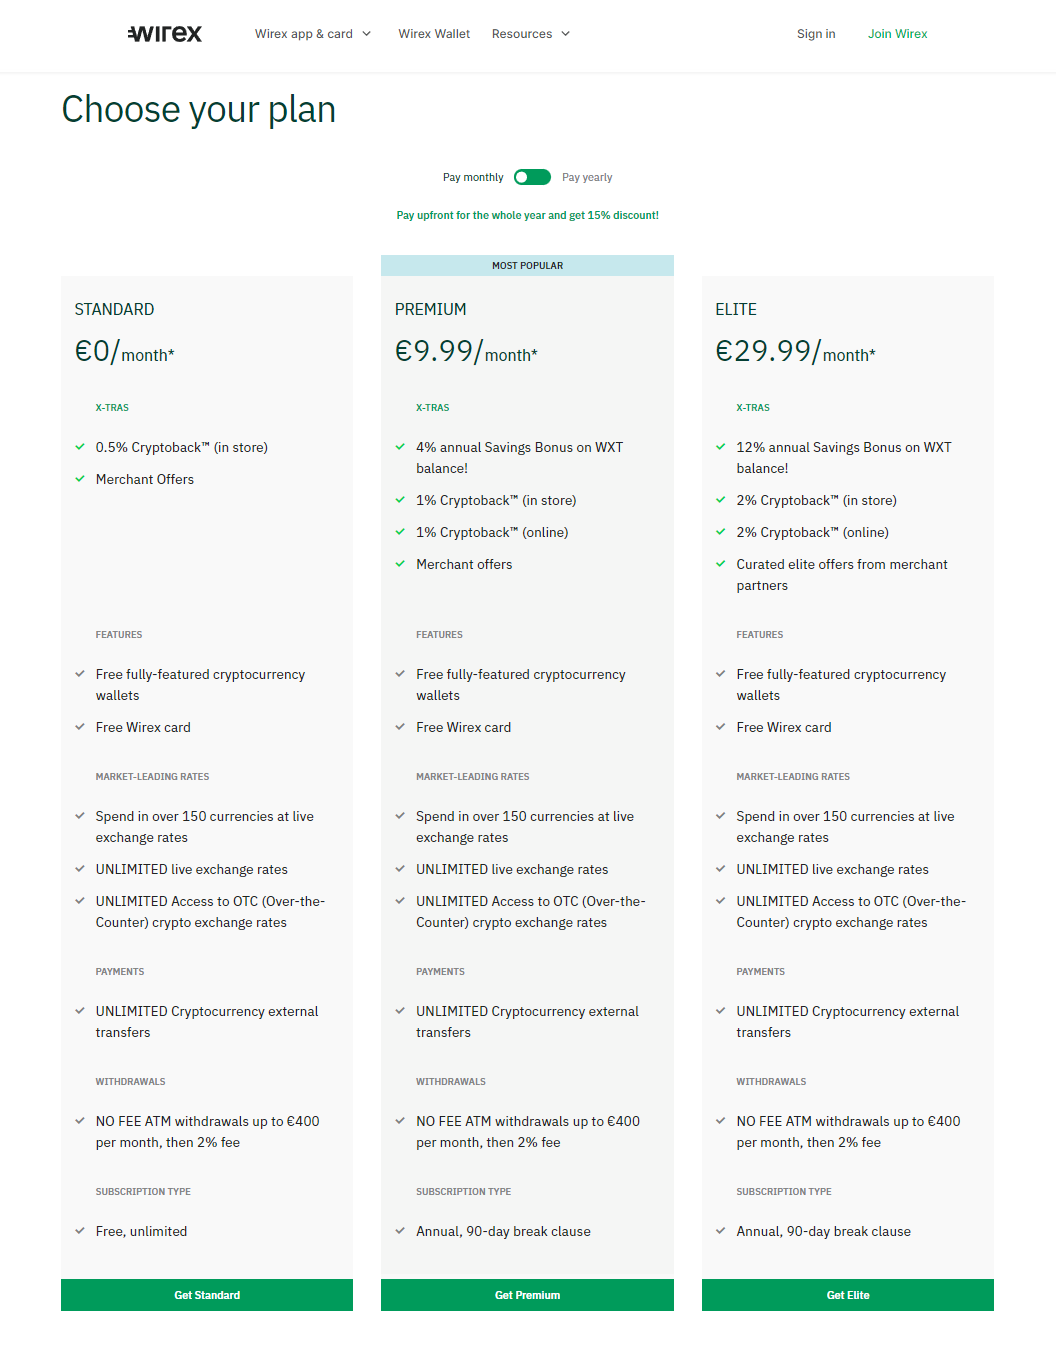Select the Pay yearly label
This screenshot has height=1348, width=1056.
pyautogui.click(x=587, y=177)
